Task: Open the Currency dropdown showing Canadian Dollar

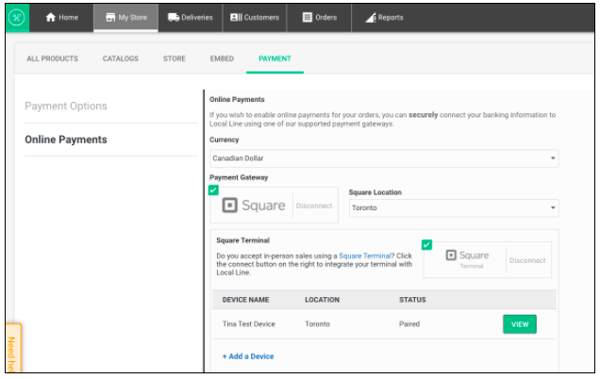Action: (x=384, y=158)
